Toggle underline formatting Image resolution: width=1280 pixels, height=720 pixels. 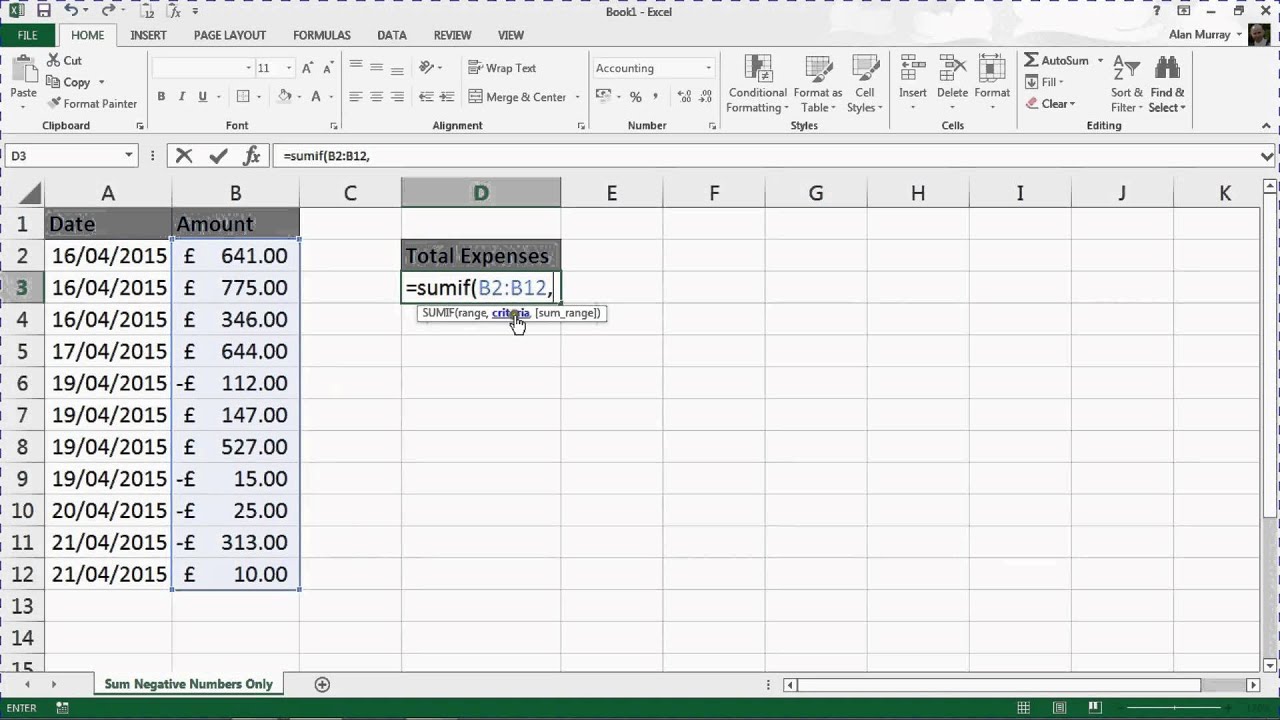coord(203,97)
